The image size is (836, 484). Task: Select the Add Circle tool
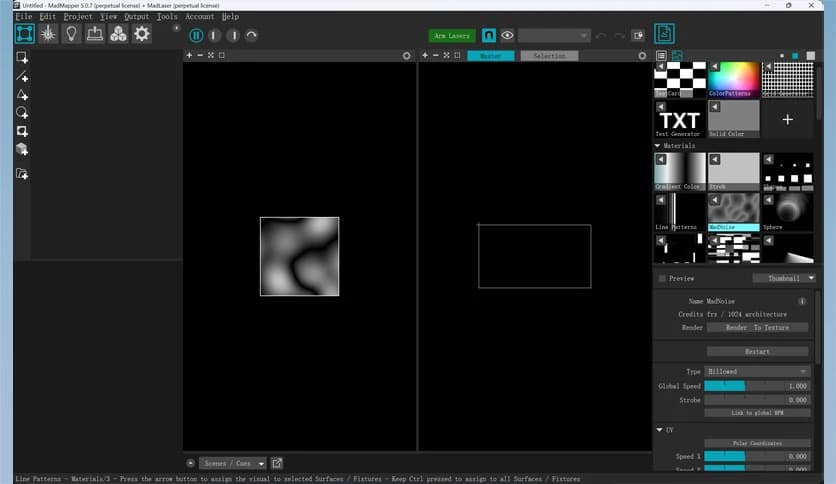(x=22, y=113)
